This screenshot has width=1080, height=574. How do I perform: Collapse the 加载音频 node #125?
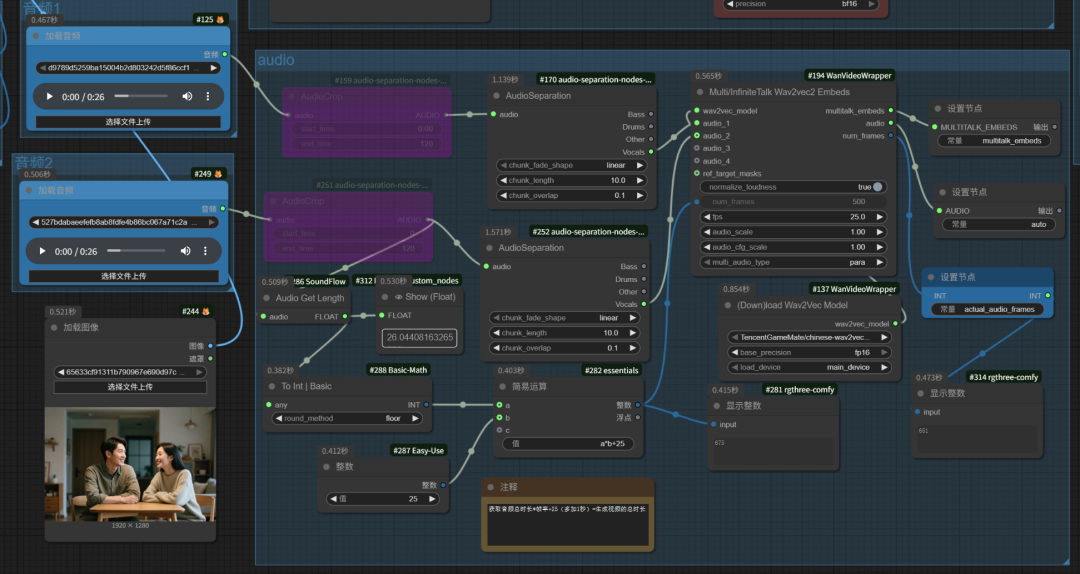tap(36, 36)
